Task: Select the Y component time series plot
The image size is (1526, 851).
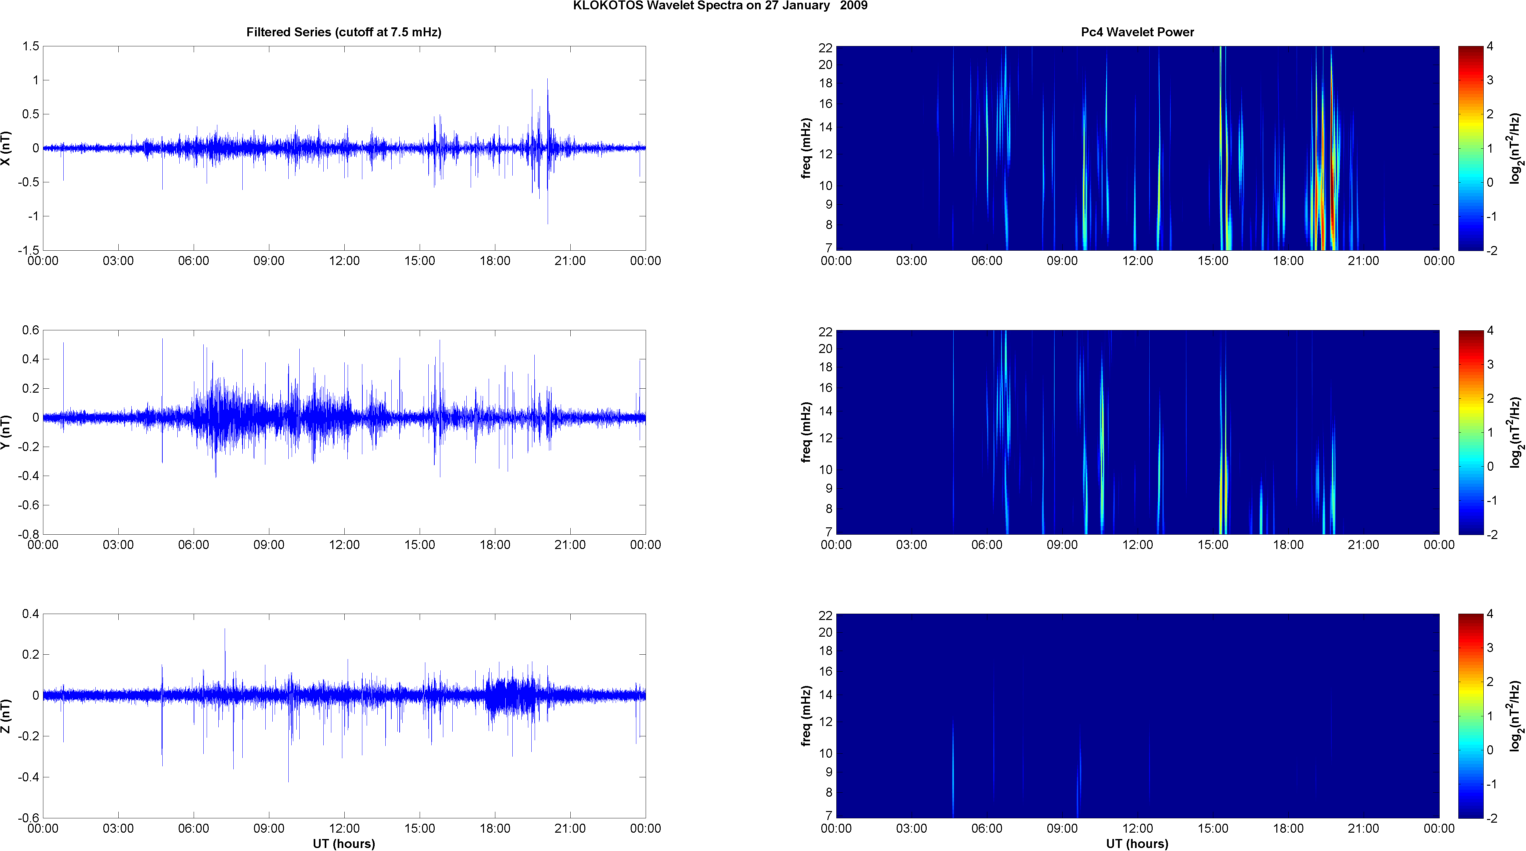Action: (344, 432)
